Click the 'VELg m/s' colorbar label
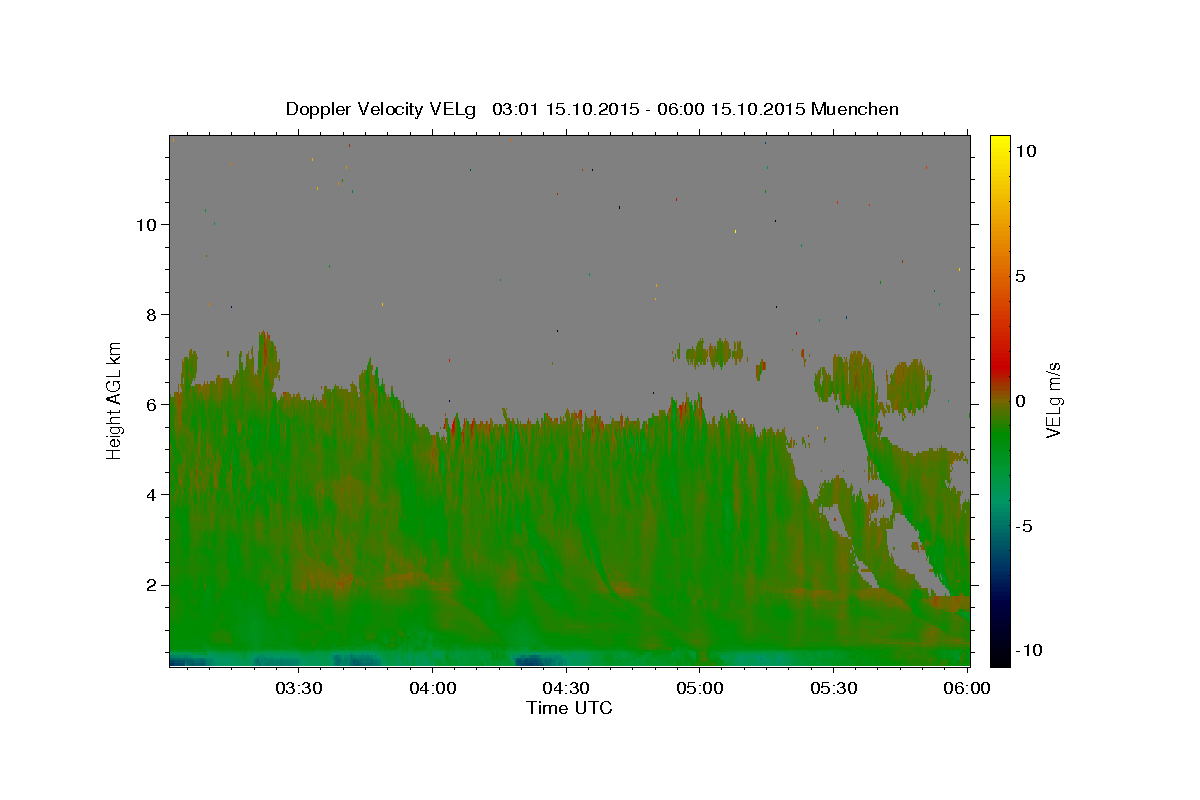 coord(1053,400)
